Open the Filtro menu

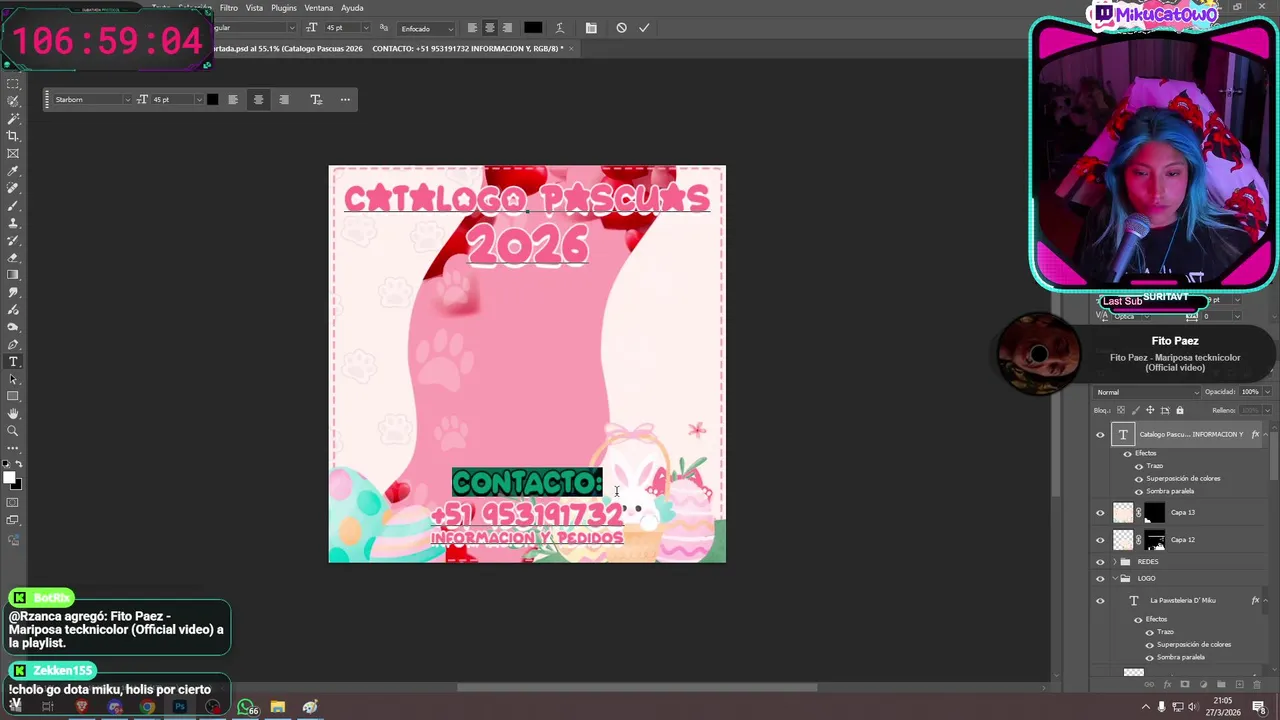click(229, 8)
